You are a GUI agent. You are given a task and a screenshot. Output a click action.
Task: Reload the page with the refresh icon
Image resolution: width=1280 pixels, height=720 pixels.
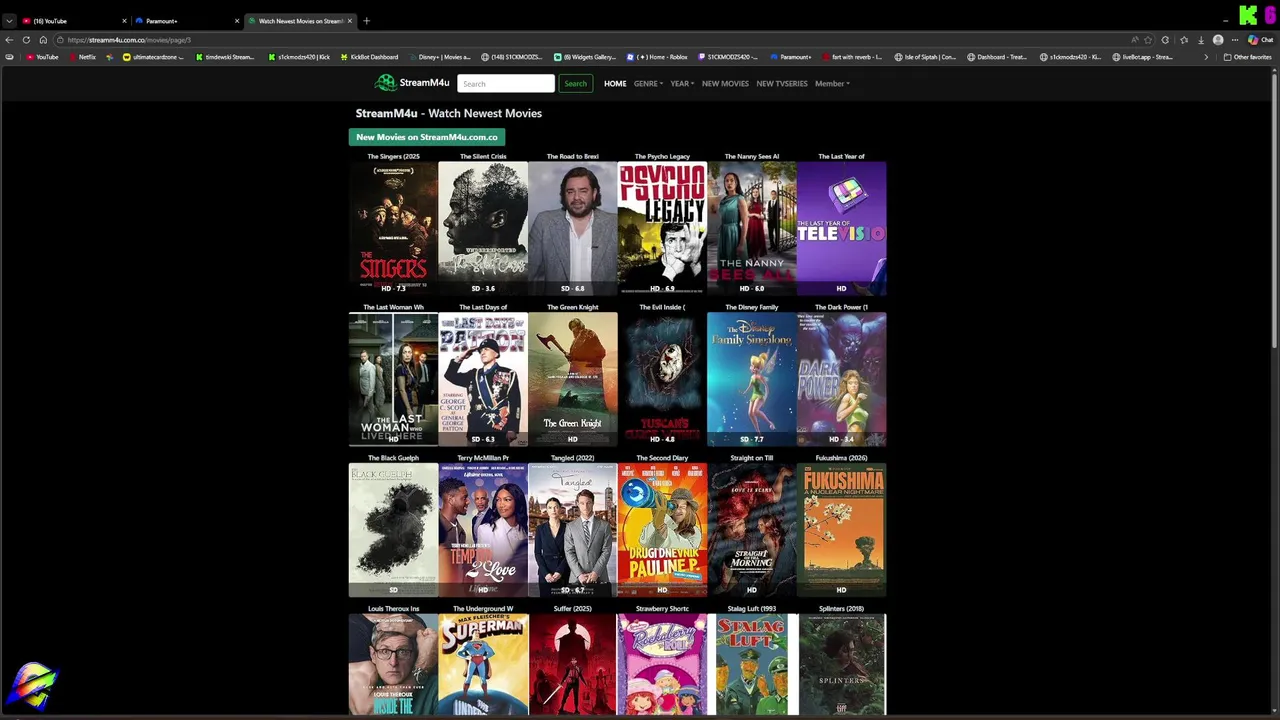[x=26, y=40]
